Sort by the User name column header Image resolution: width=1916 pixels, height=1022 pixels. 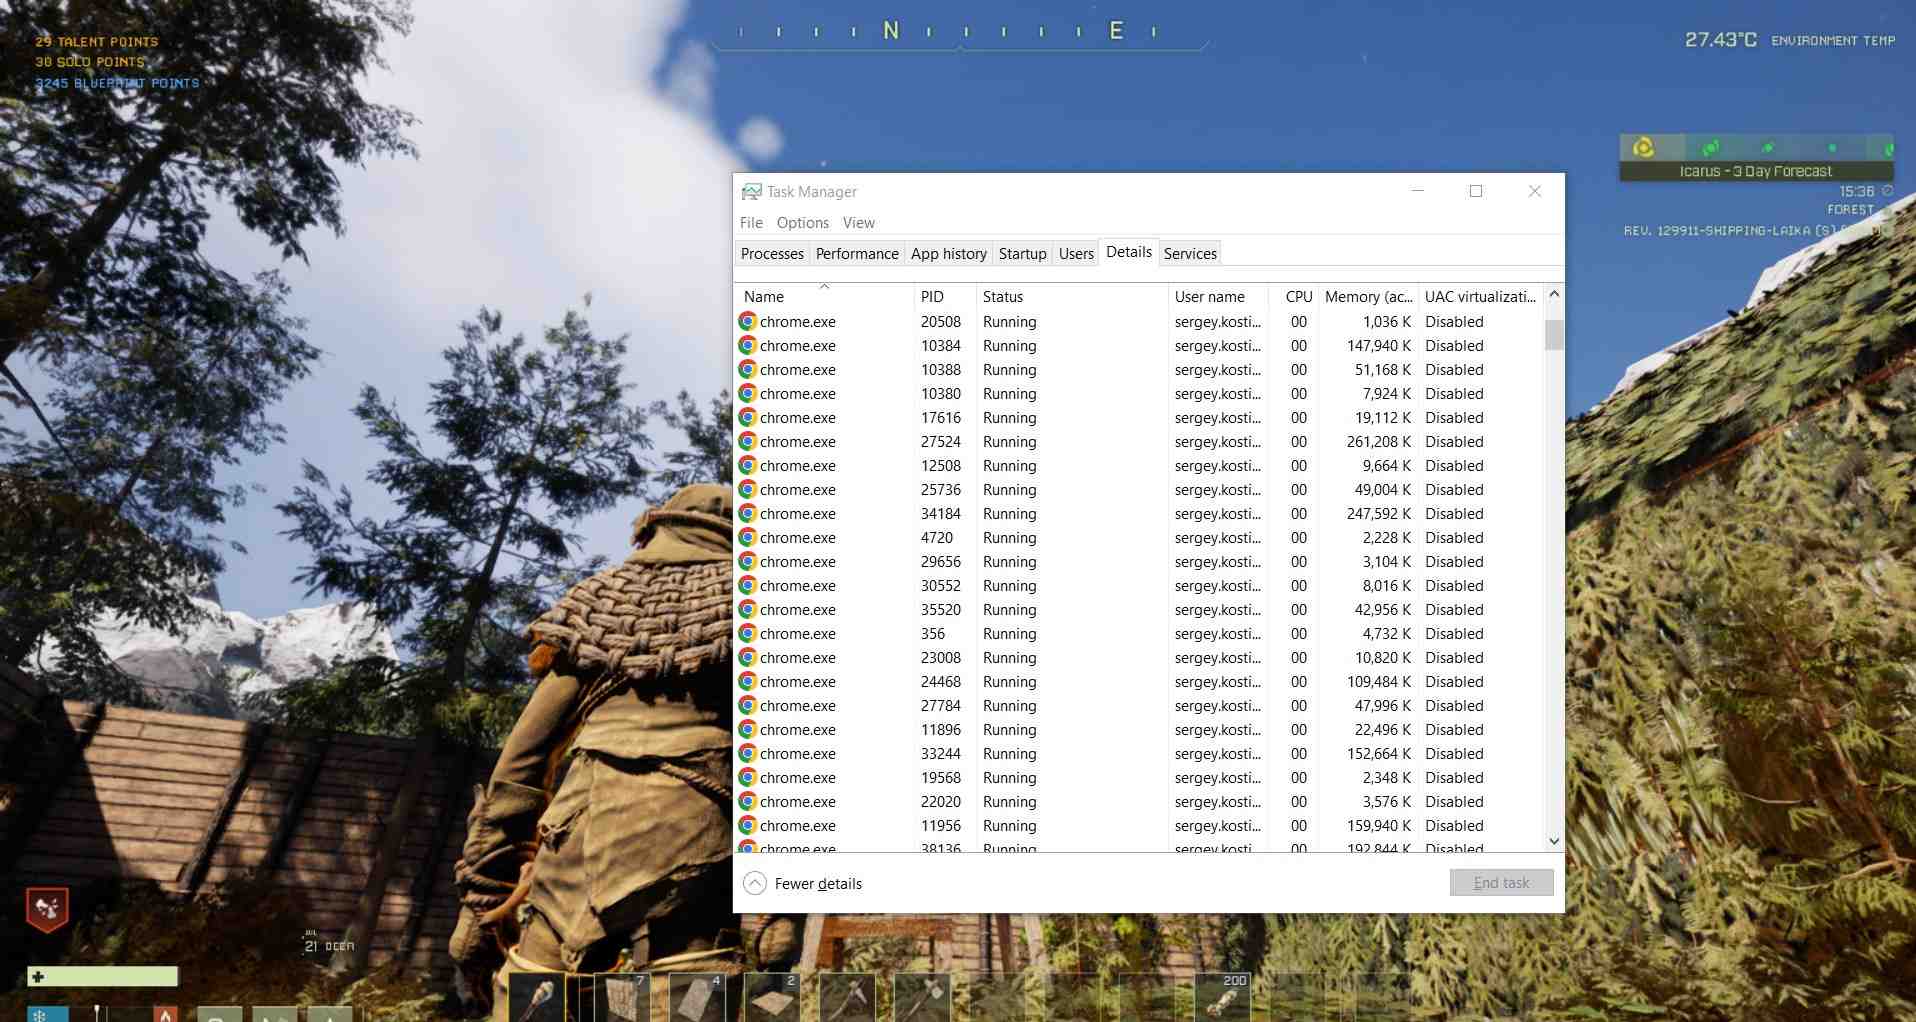coord(1218,296)
